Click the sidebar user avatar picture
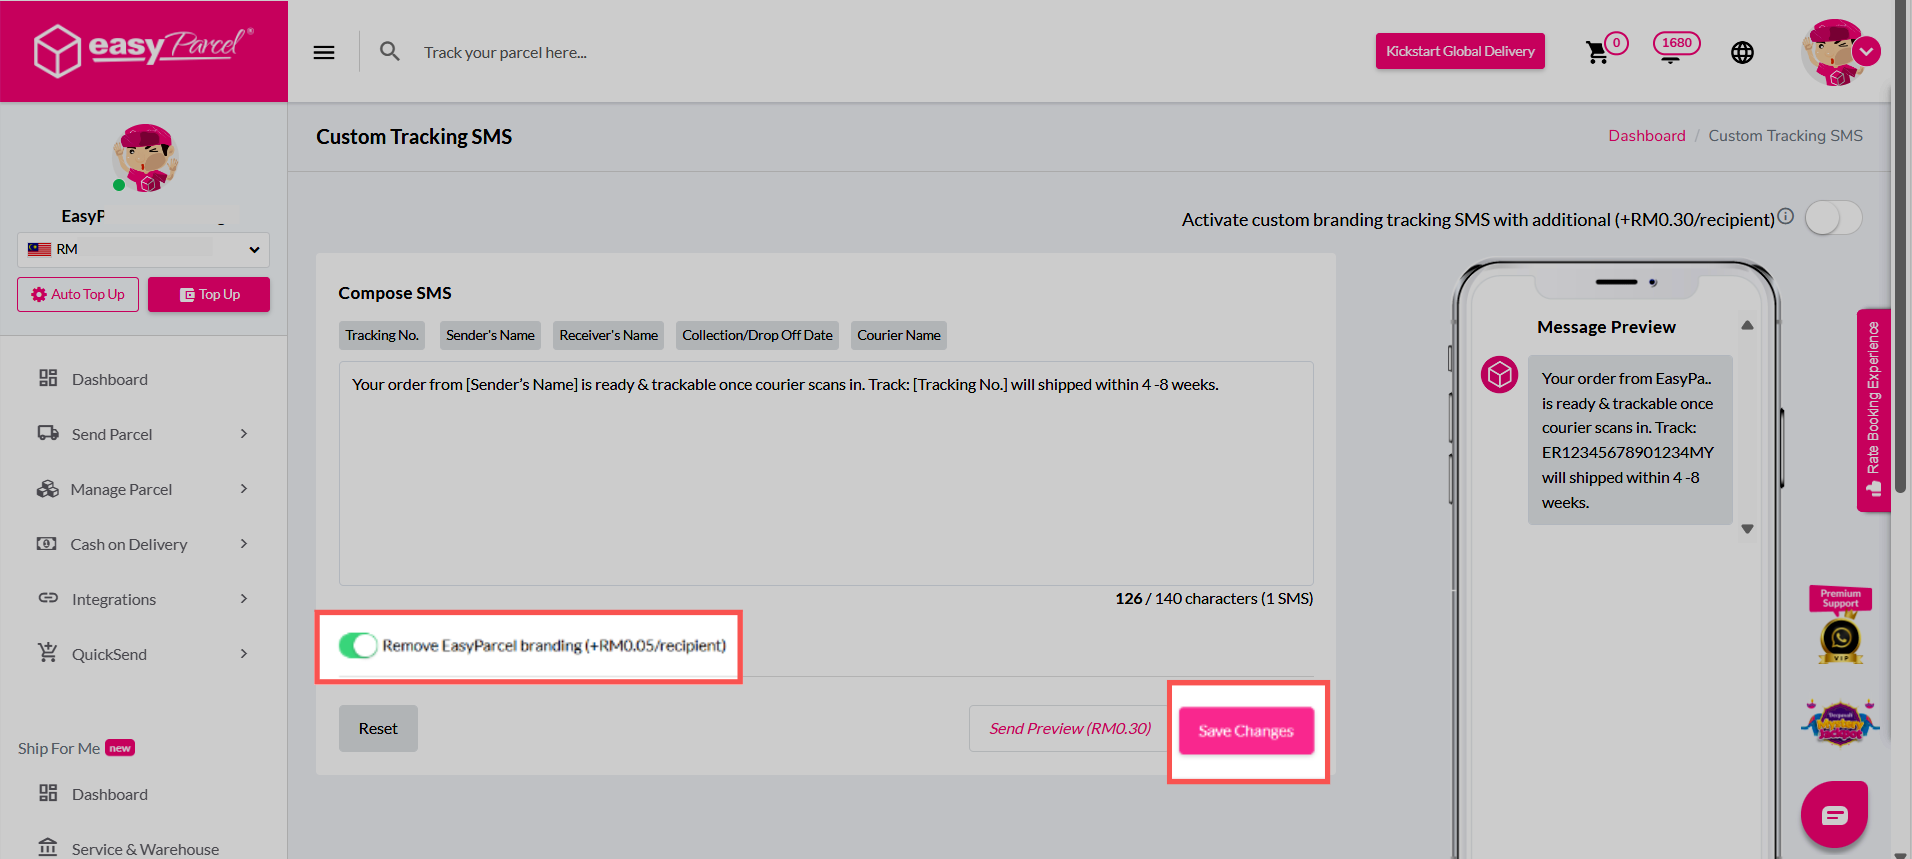The height and width of the screenshot is (859, 1912). [145, 158]
